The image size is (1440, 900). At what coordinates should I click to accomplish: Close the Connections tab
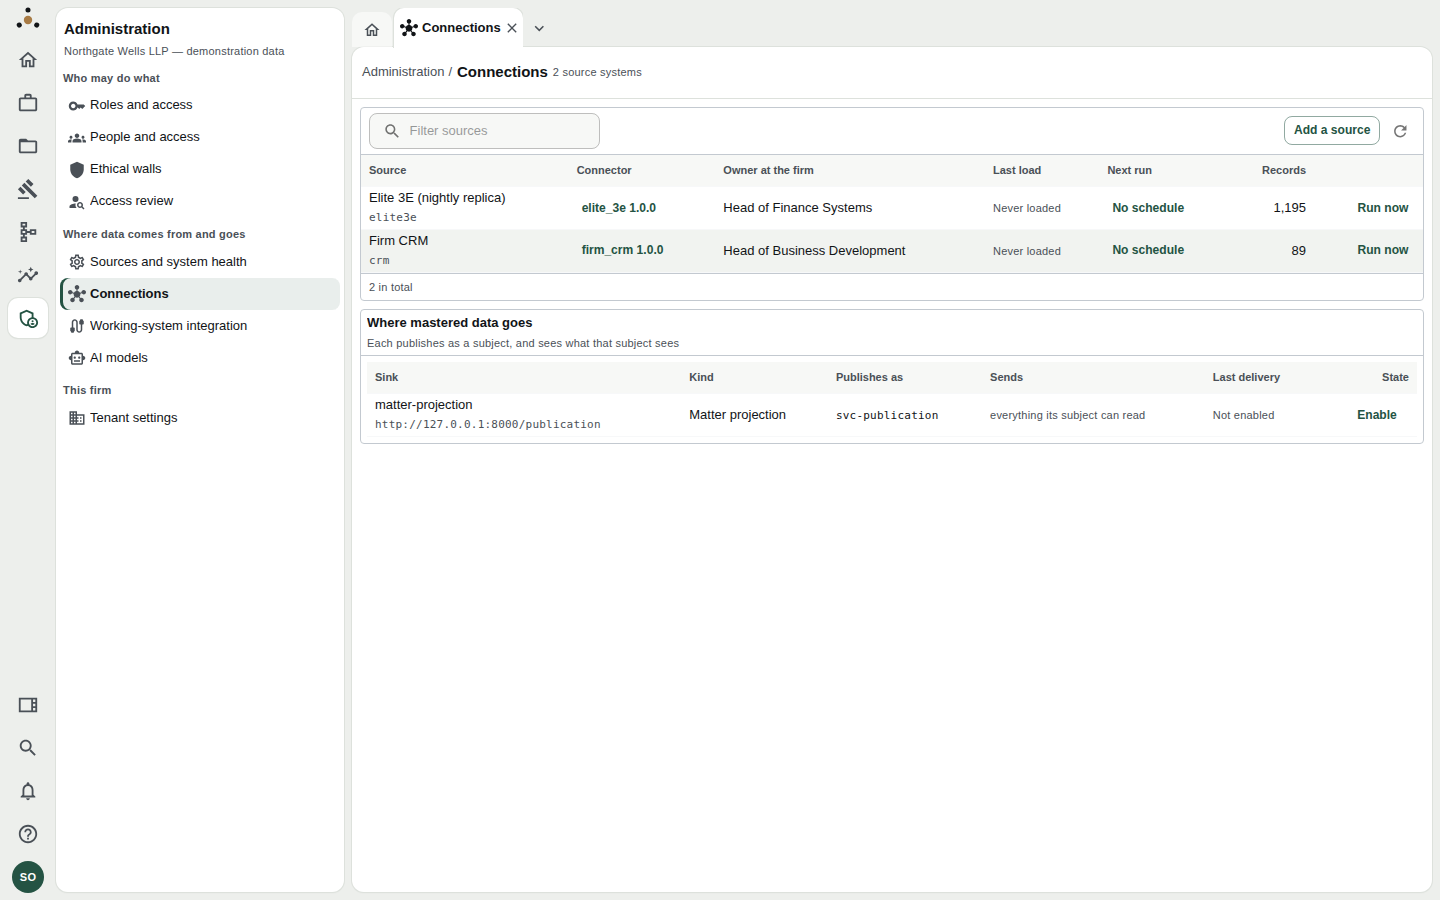coord(512,28)
